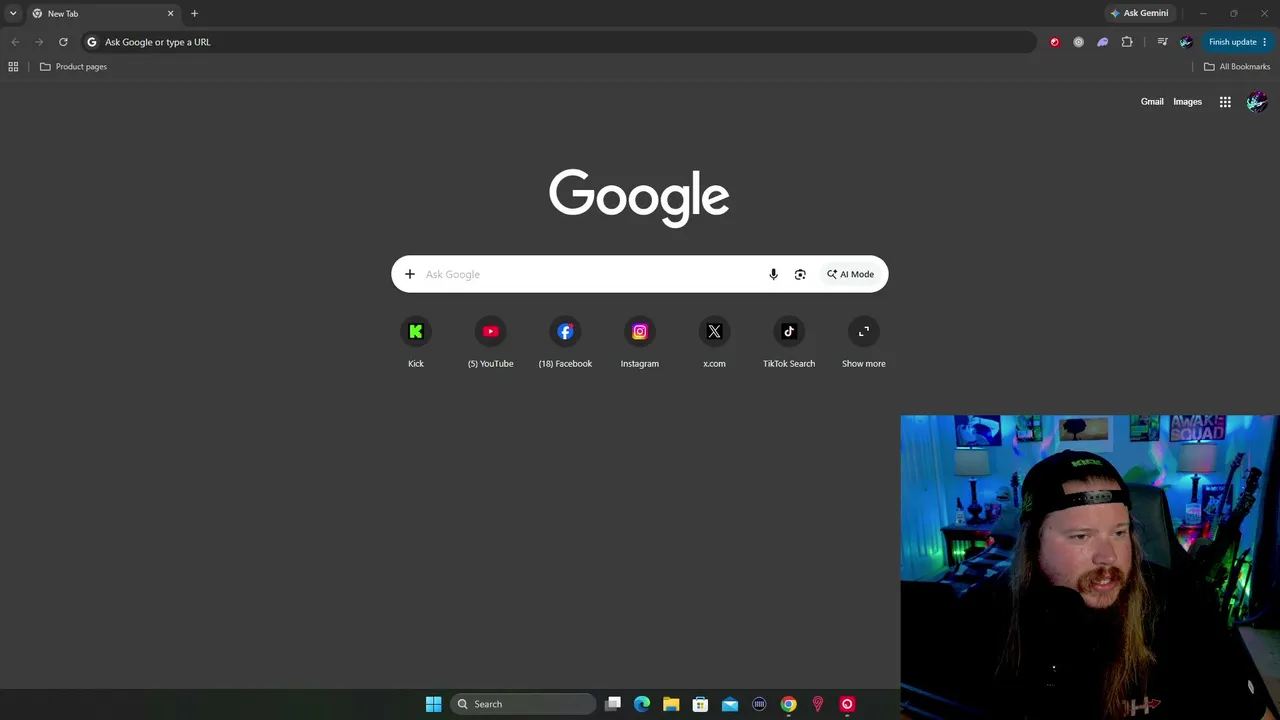Open the dark round app on the taskbar
Image resolution: width=1280 pixels, height=720 pixels.
tap(759, 704)
